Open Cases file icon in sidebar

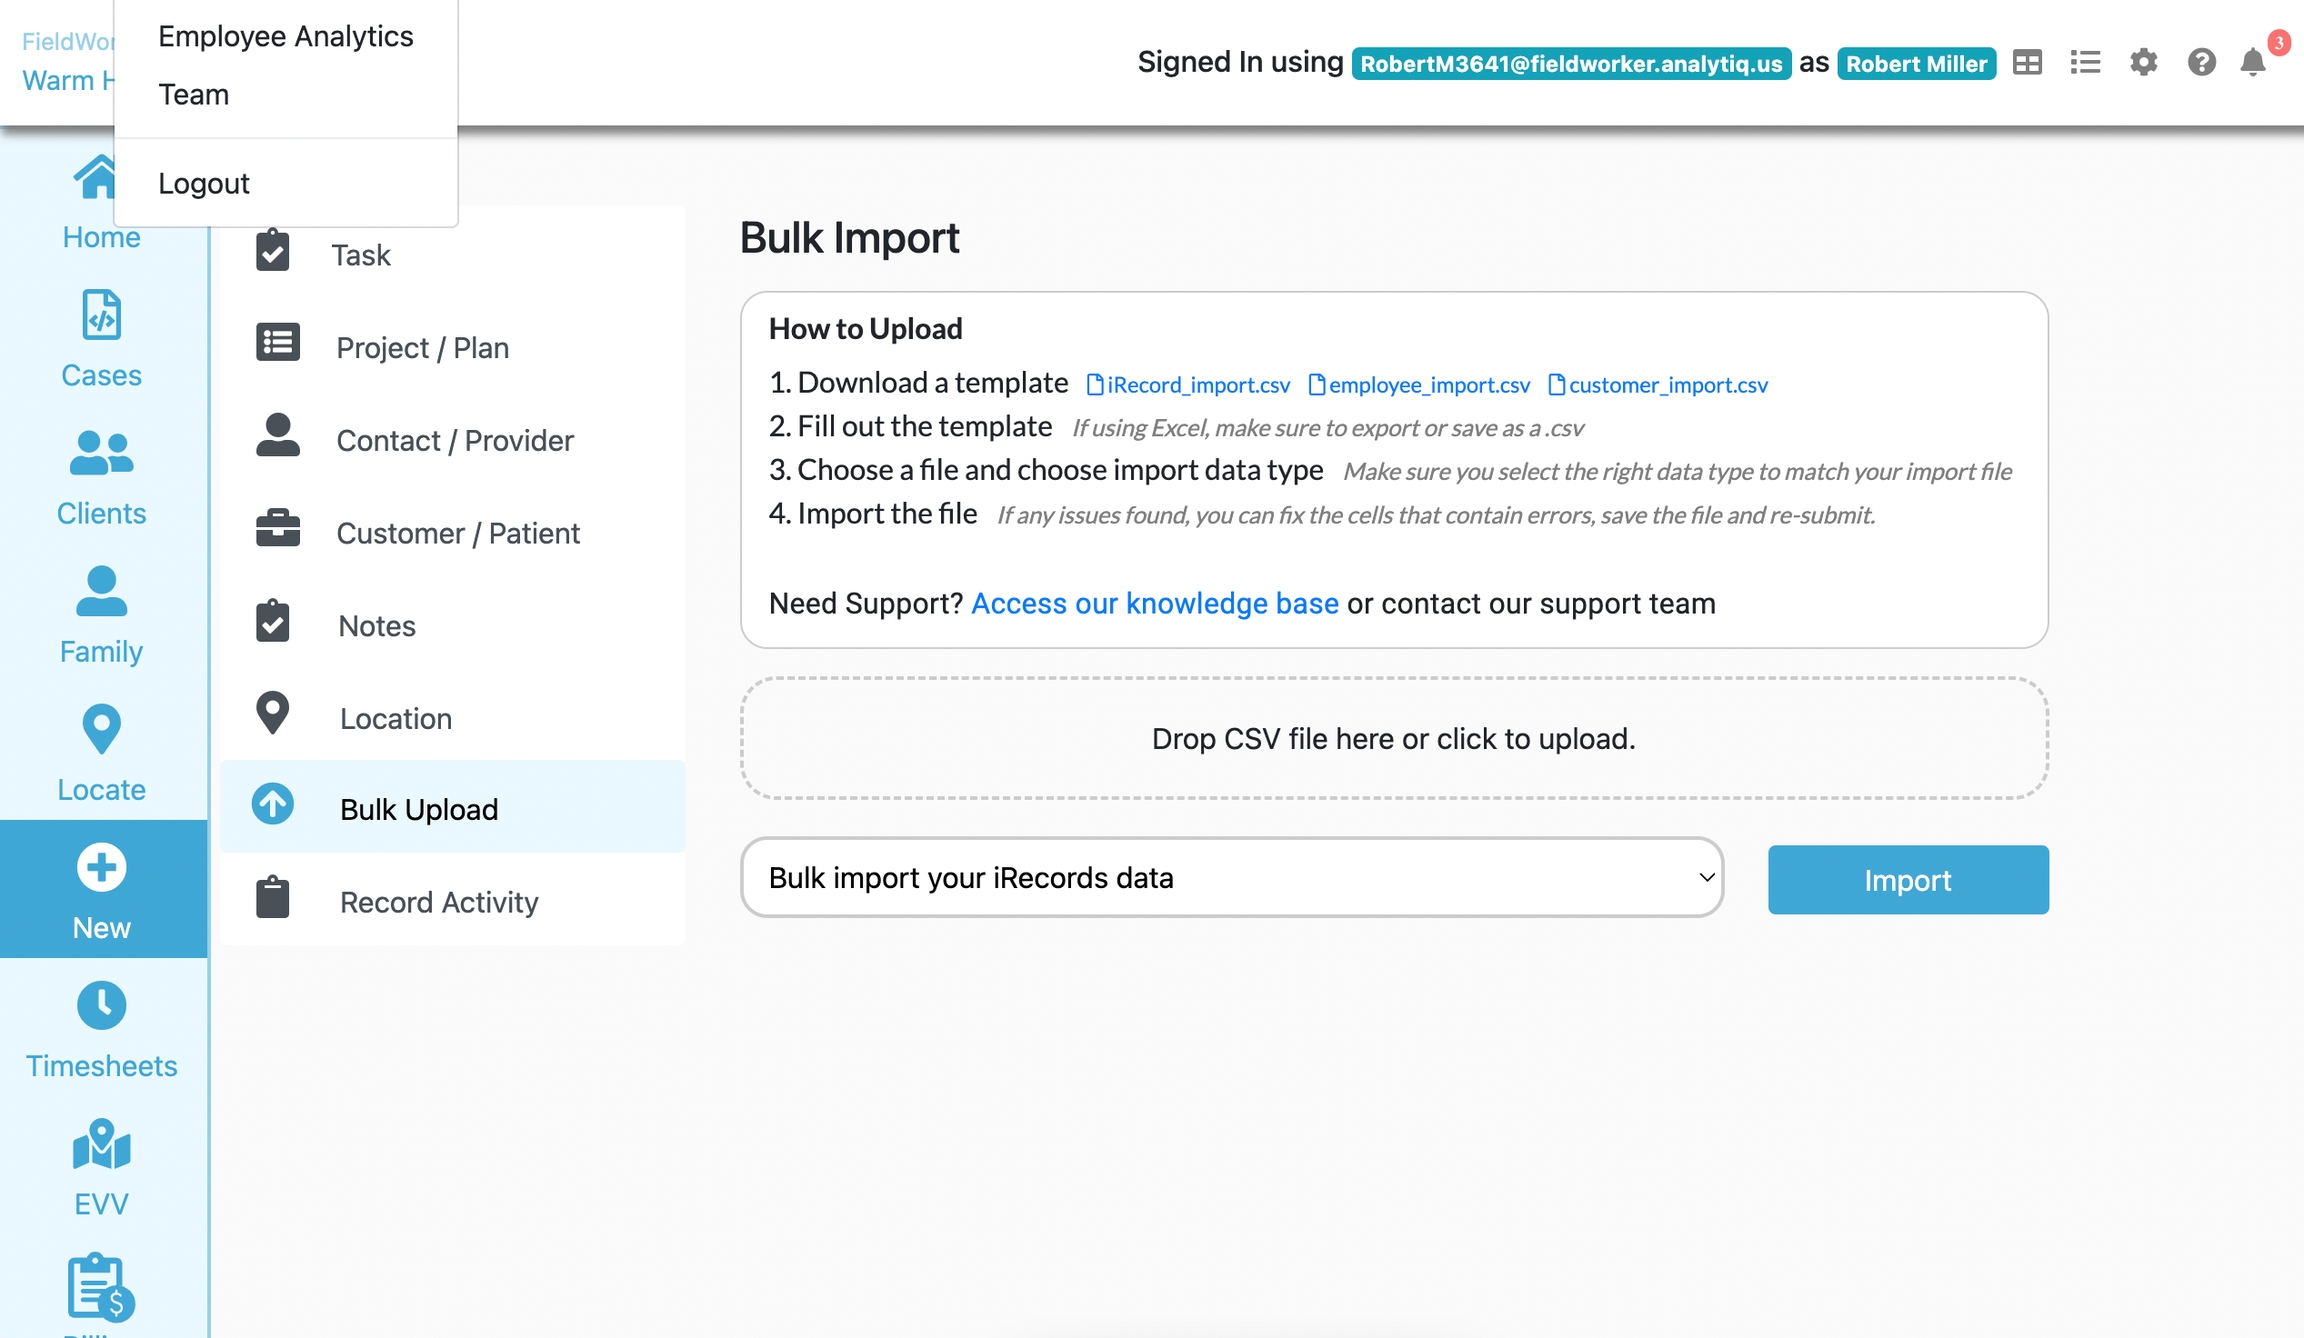101,316
